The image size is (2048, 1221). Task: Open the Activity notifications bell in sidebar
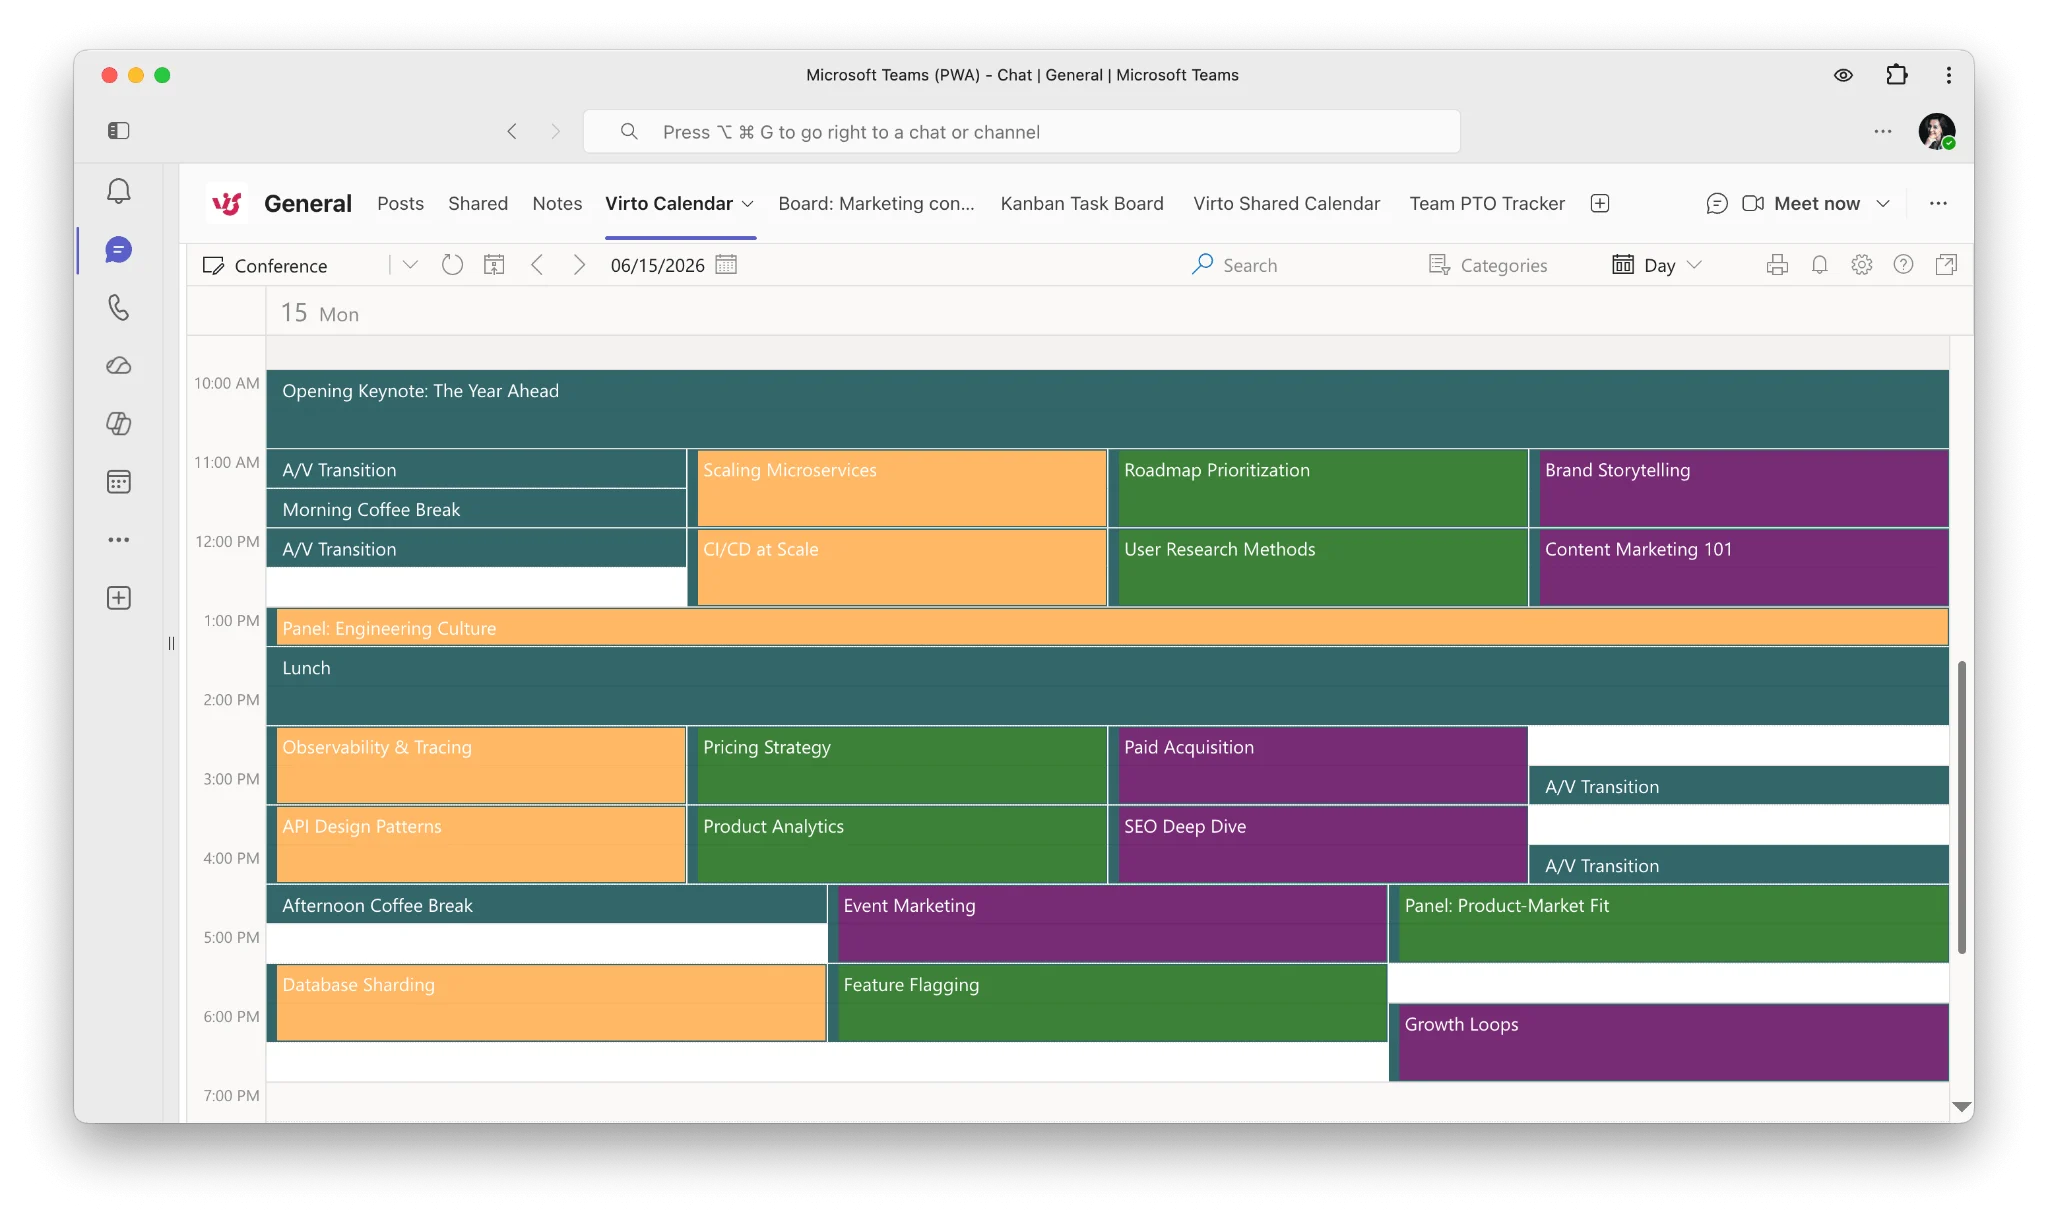119,191
